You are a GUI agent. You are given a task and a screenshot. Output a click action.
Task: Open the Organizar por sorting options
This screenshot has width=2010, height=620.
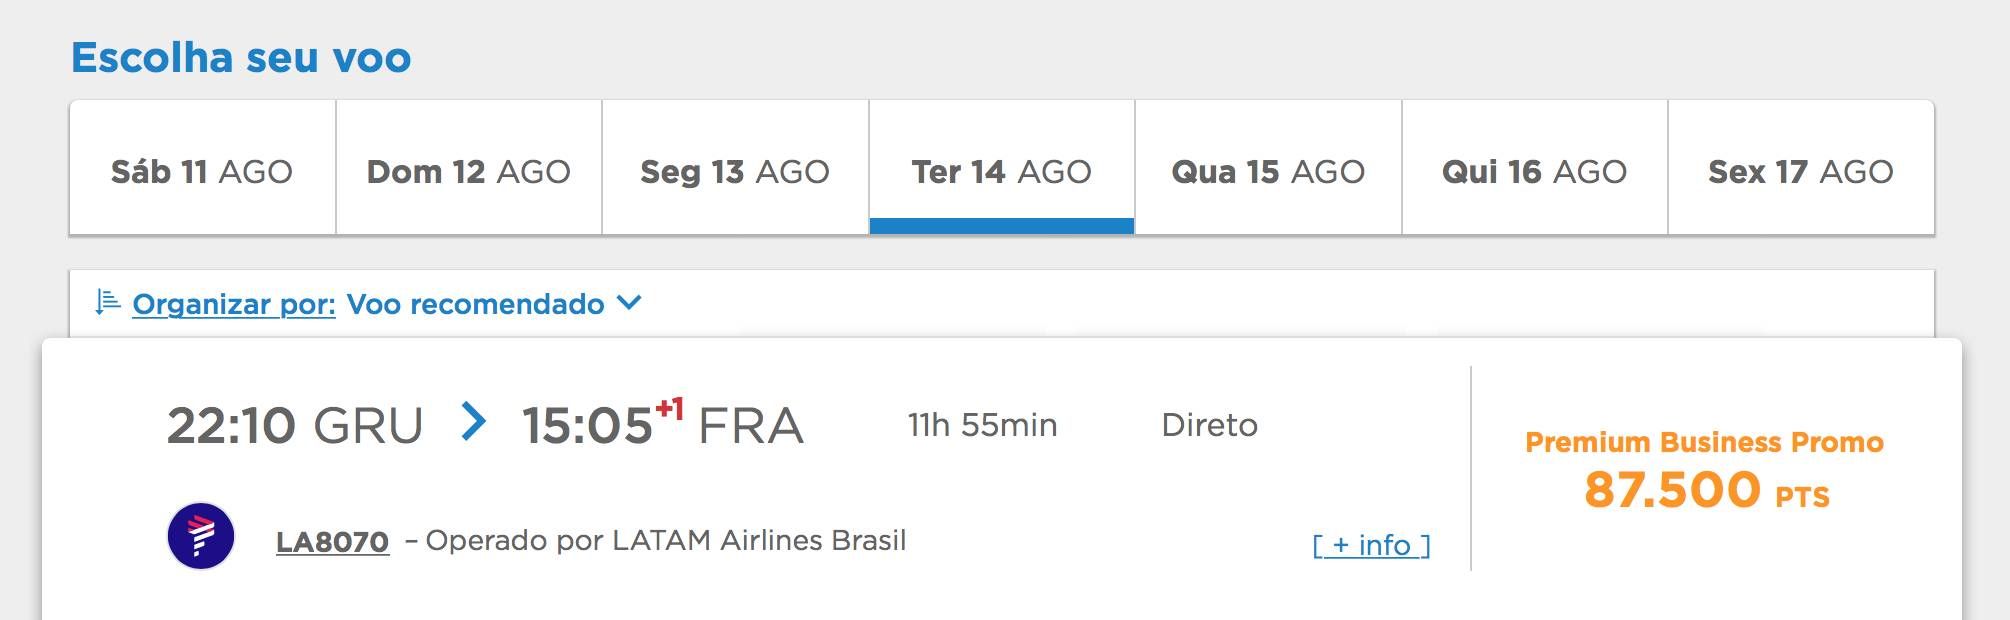pyautogui.click(x=234, y=304)
